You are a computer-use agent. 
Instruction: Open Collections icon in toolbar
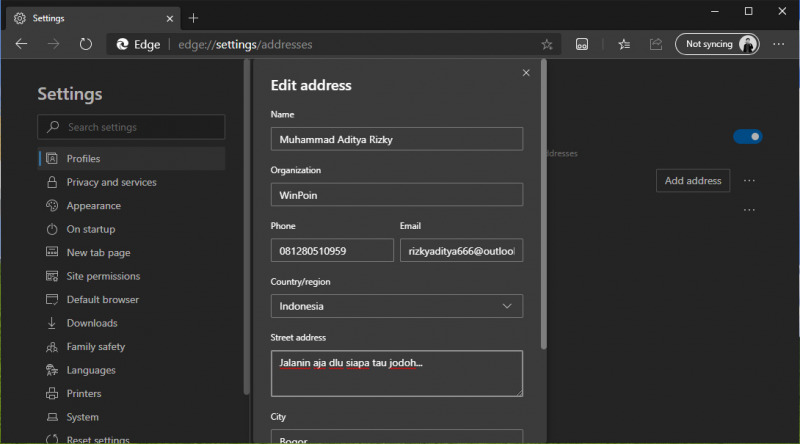[x=582, y=44]
